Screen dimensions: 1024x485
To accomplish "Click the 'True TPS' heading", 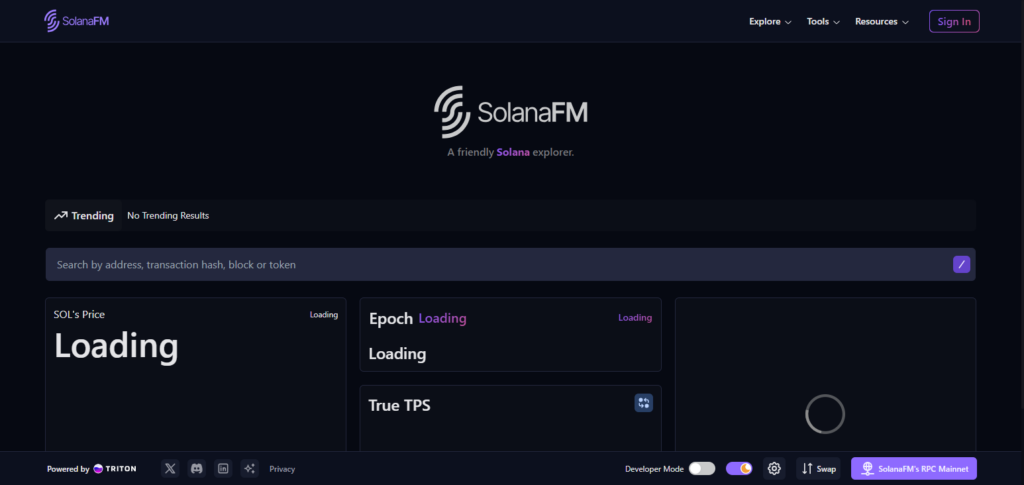I will pyautogui.click(x=399, y=405).
